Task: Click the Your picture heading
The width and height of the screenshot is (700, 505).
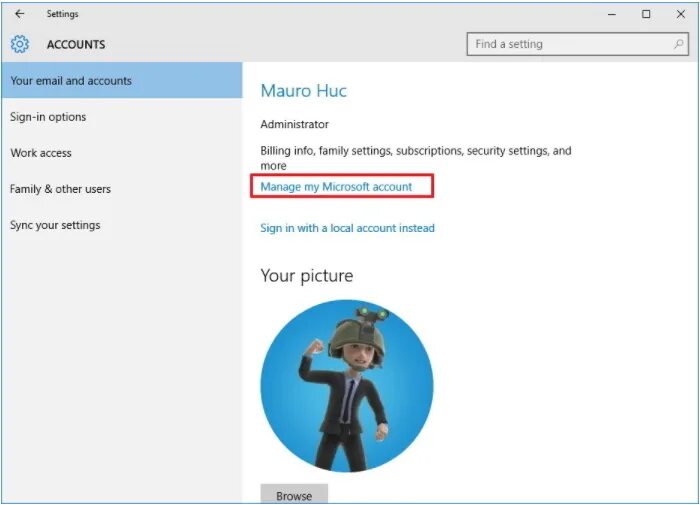Action: [x=307, y=275]
